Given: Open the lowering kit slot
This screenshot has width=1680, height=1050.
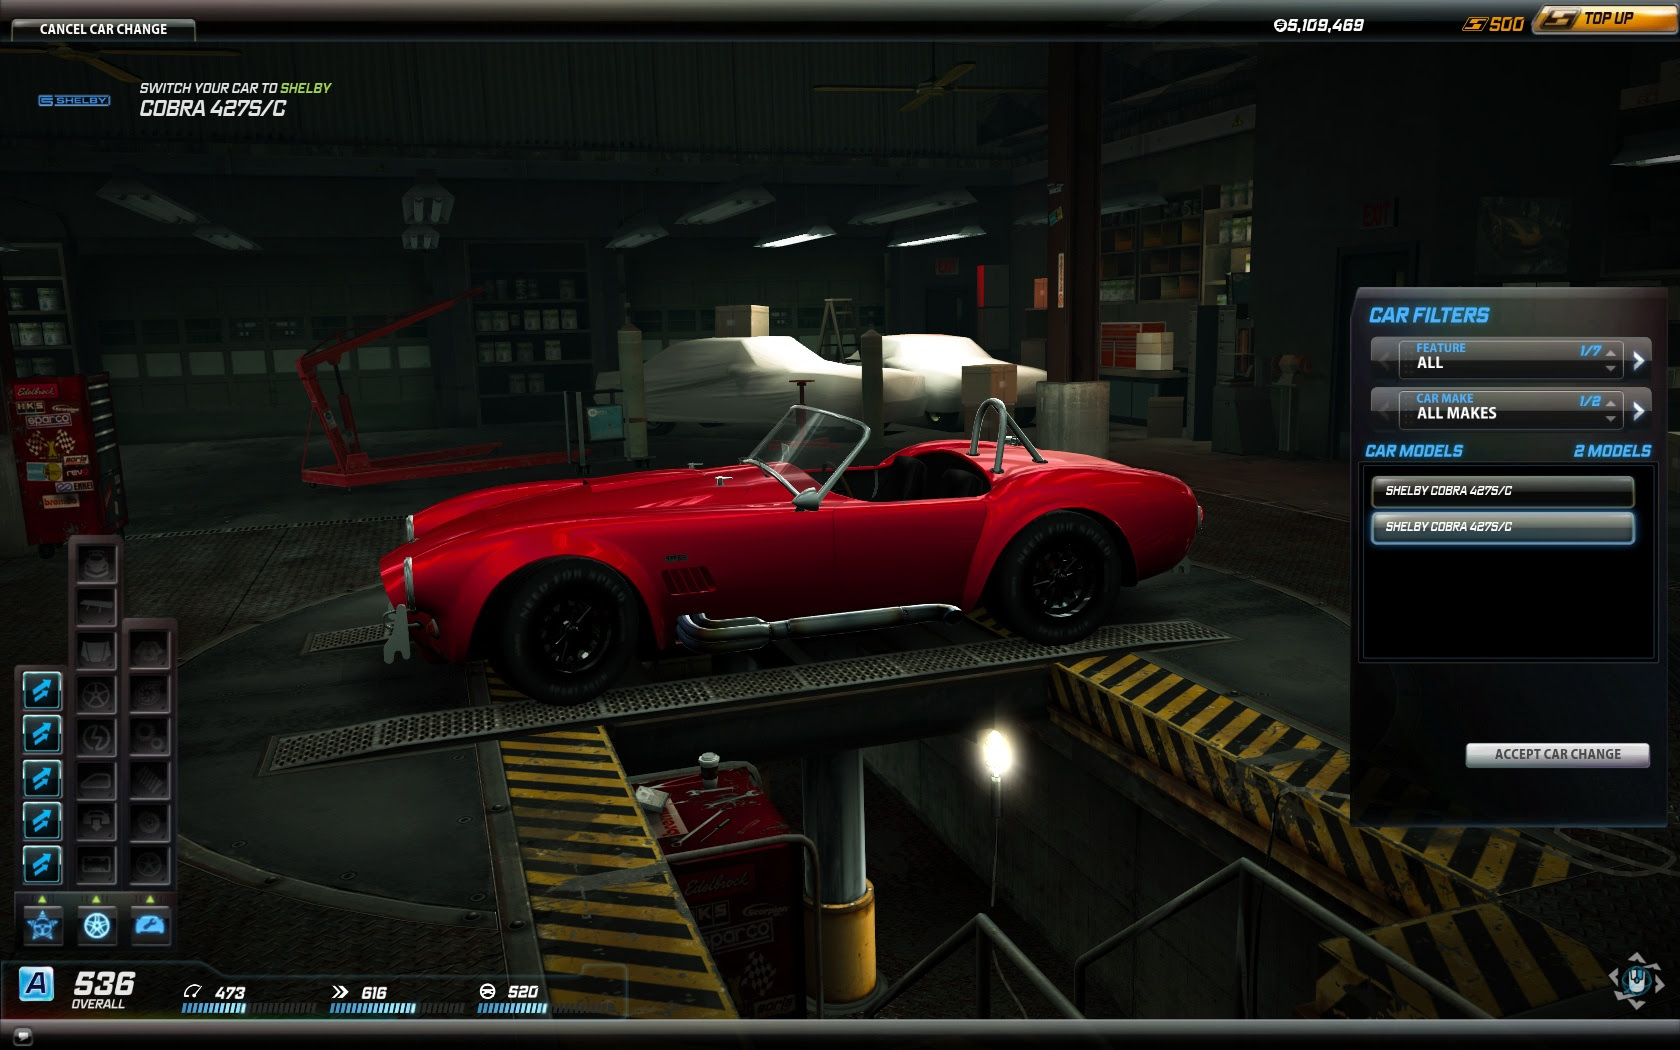Looking at the screenshot, I should click(97, 822).
